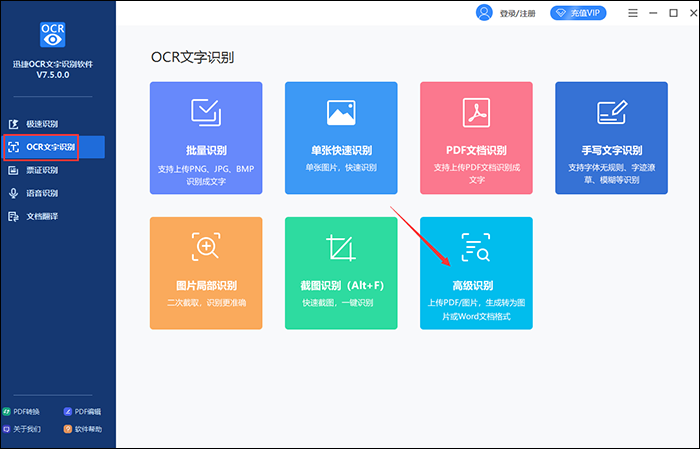The width and height of the screenshot is (700, 449).
Task: Open the 批量识别 tile
Action: point(206,138)
